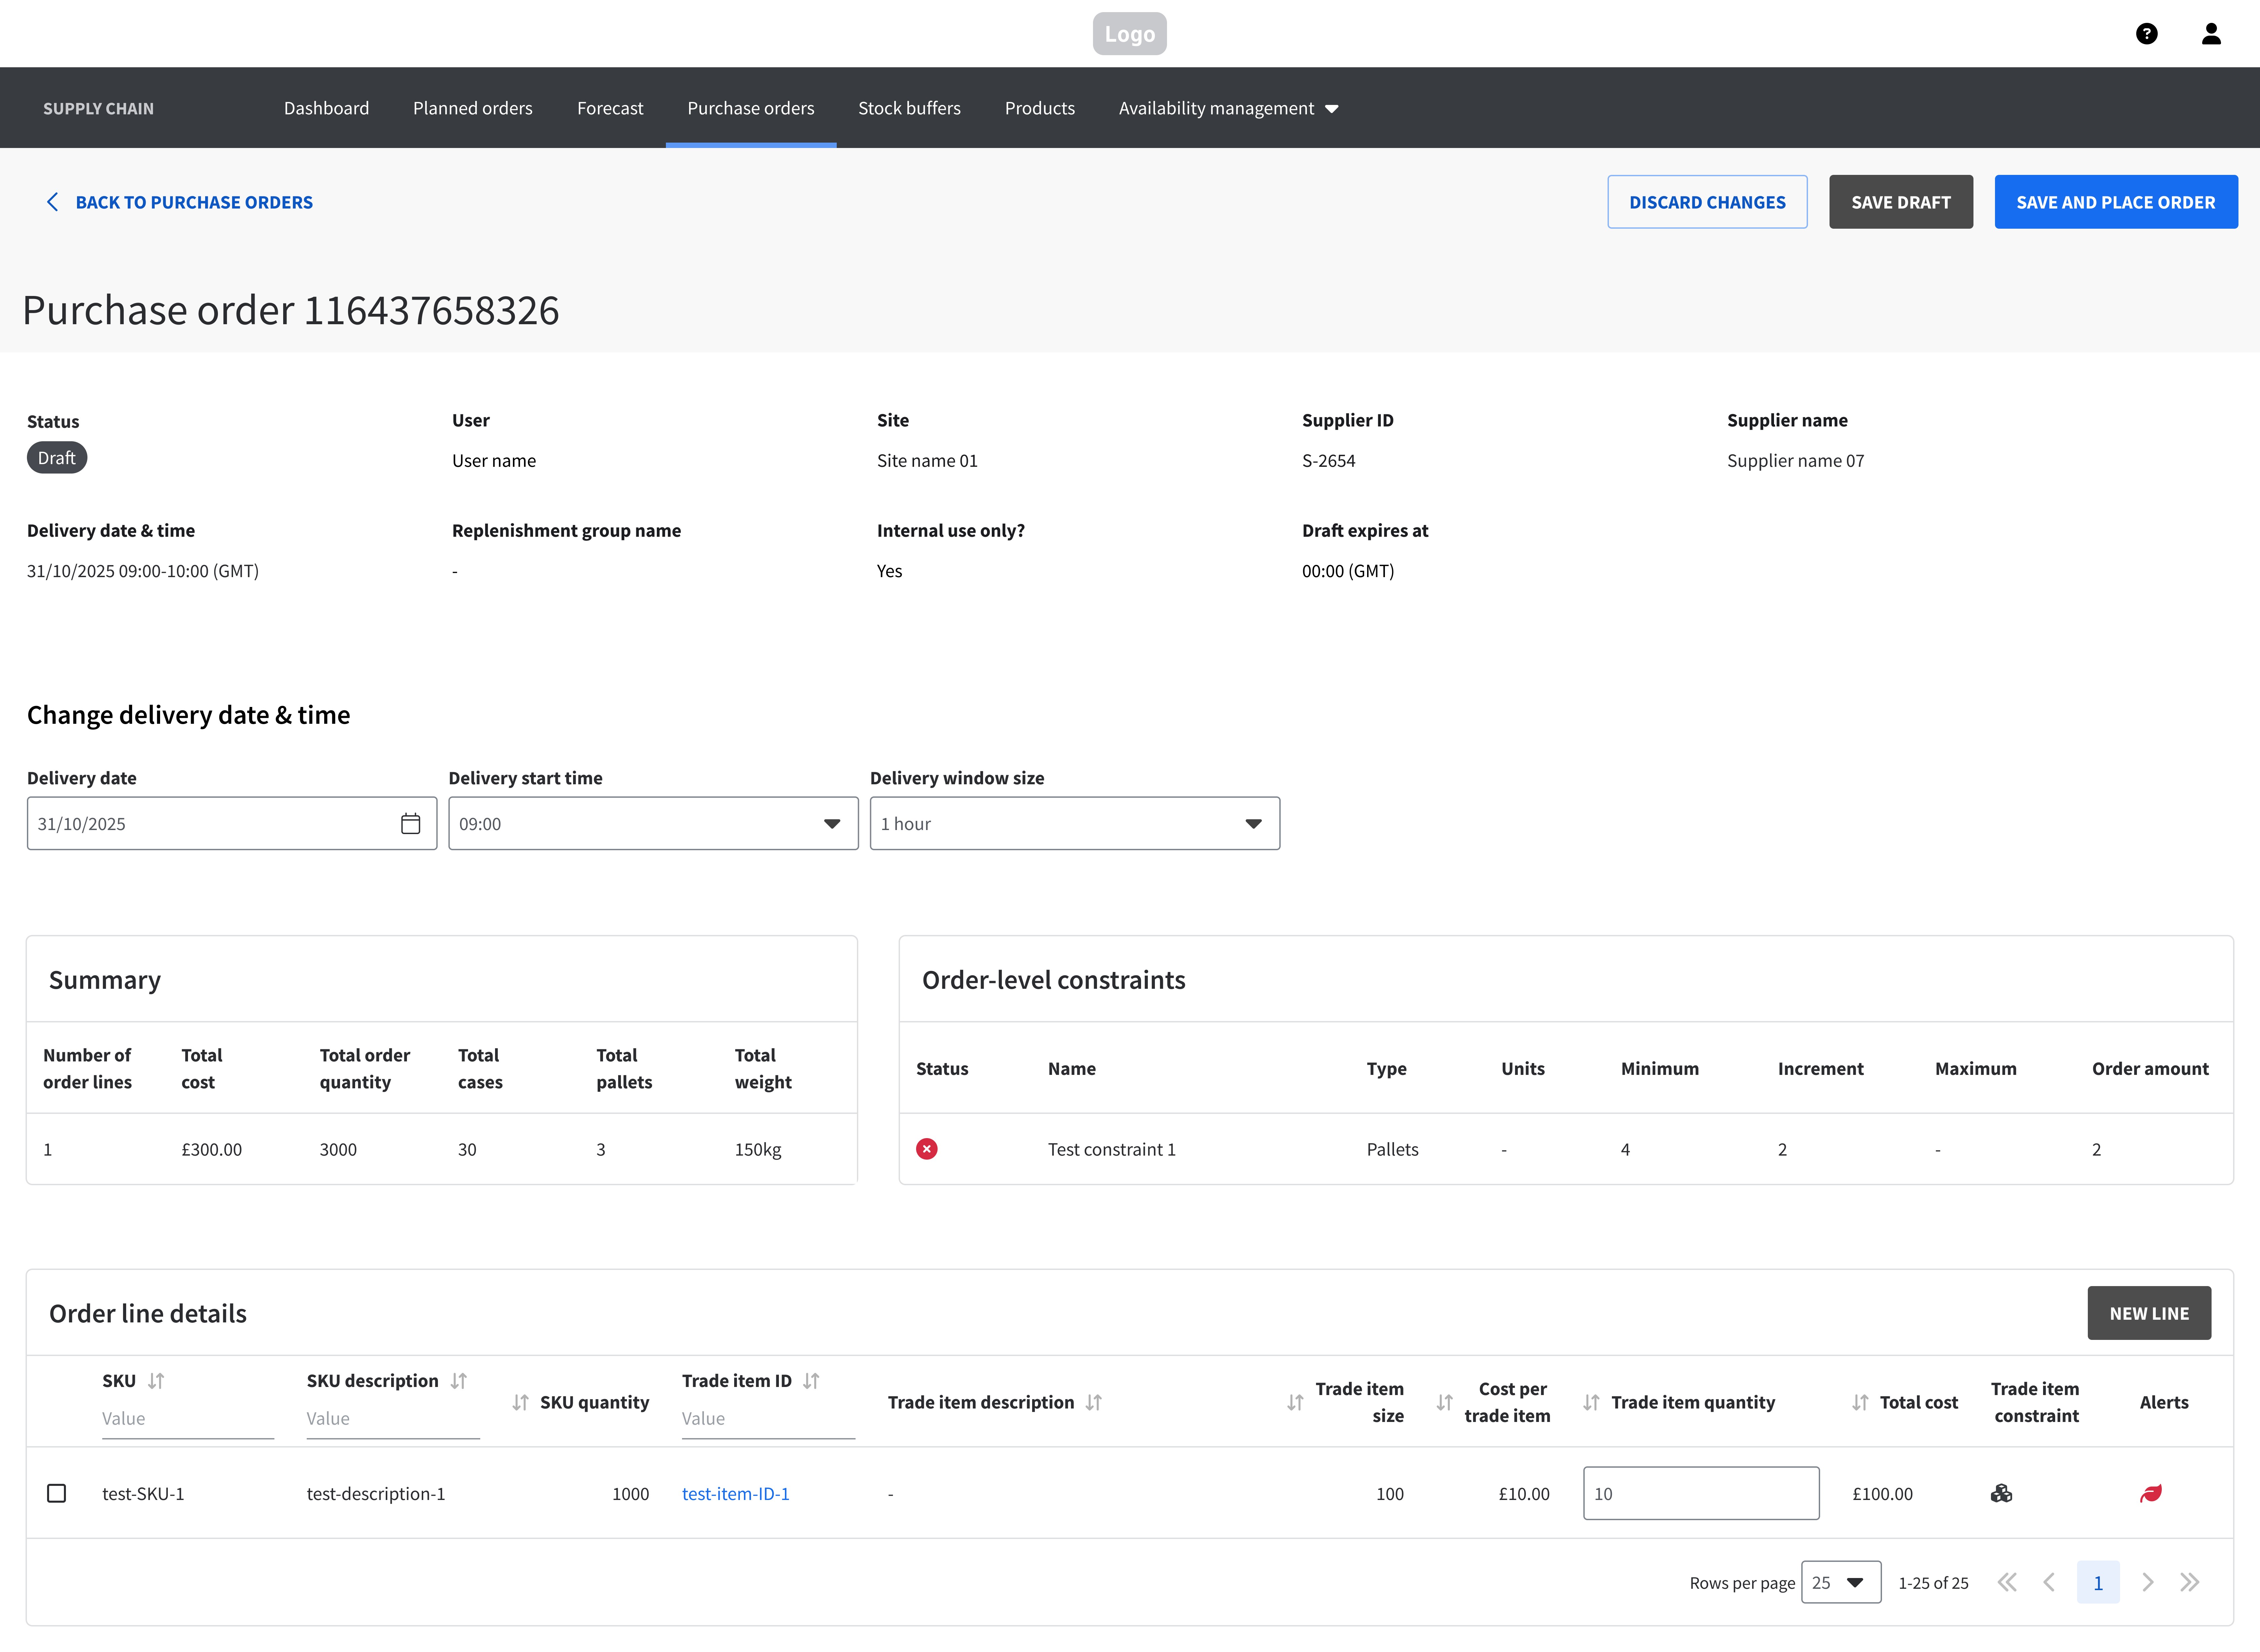This screenshot has height=1652, width=2260.
Task: Sort by Trade item ID column
Action: coord(811,1381)
